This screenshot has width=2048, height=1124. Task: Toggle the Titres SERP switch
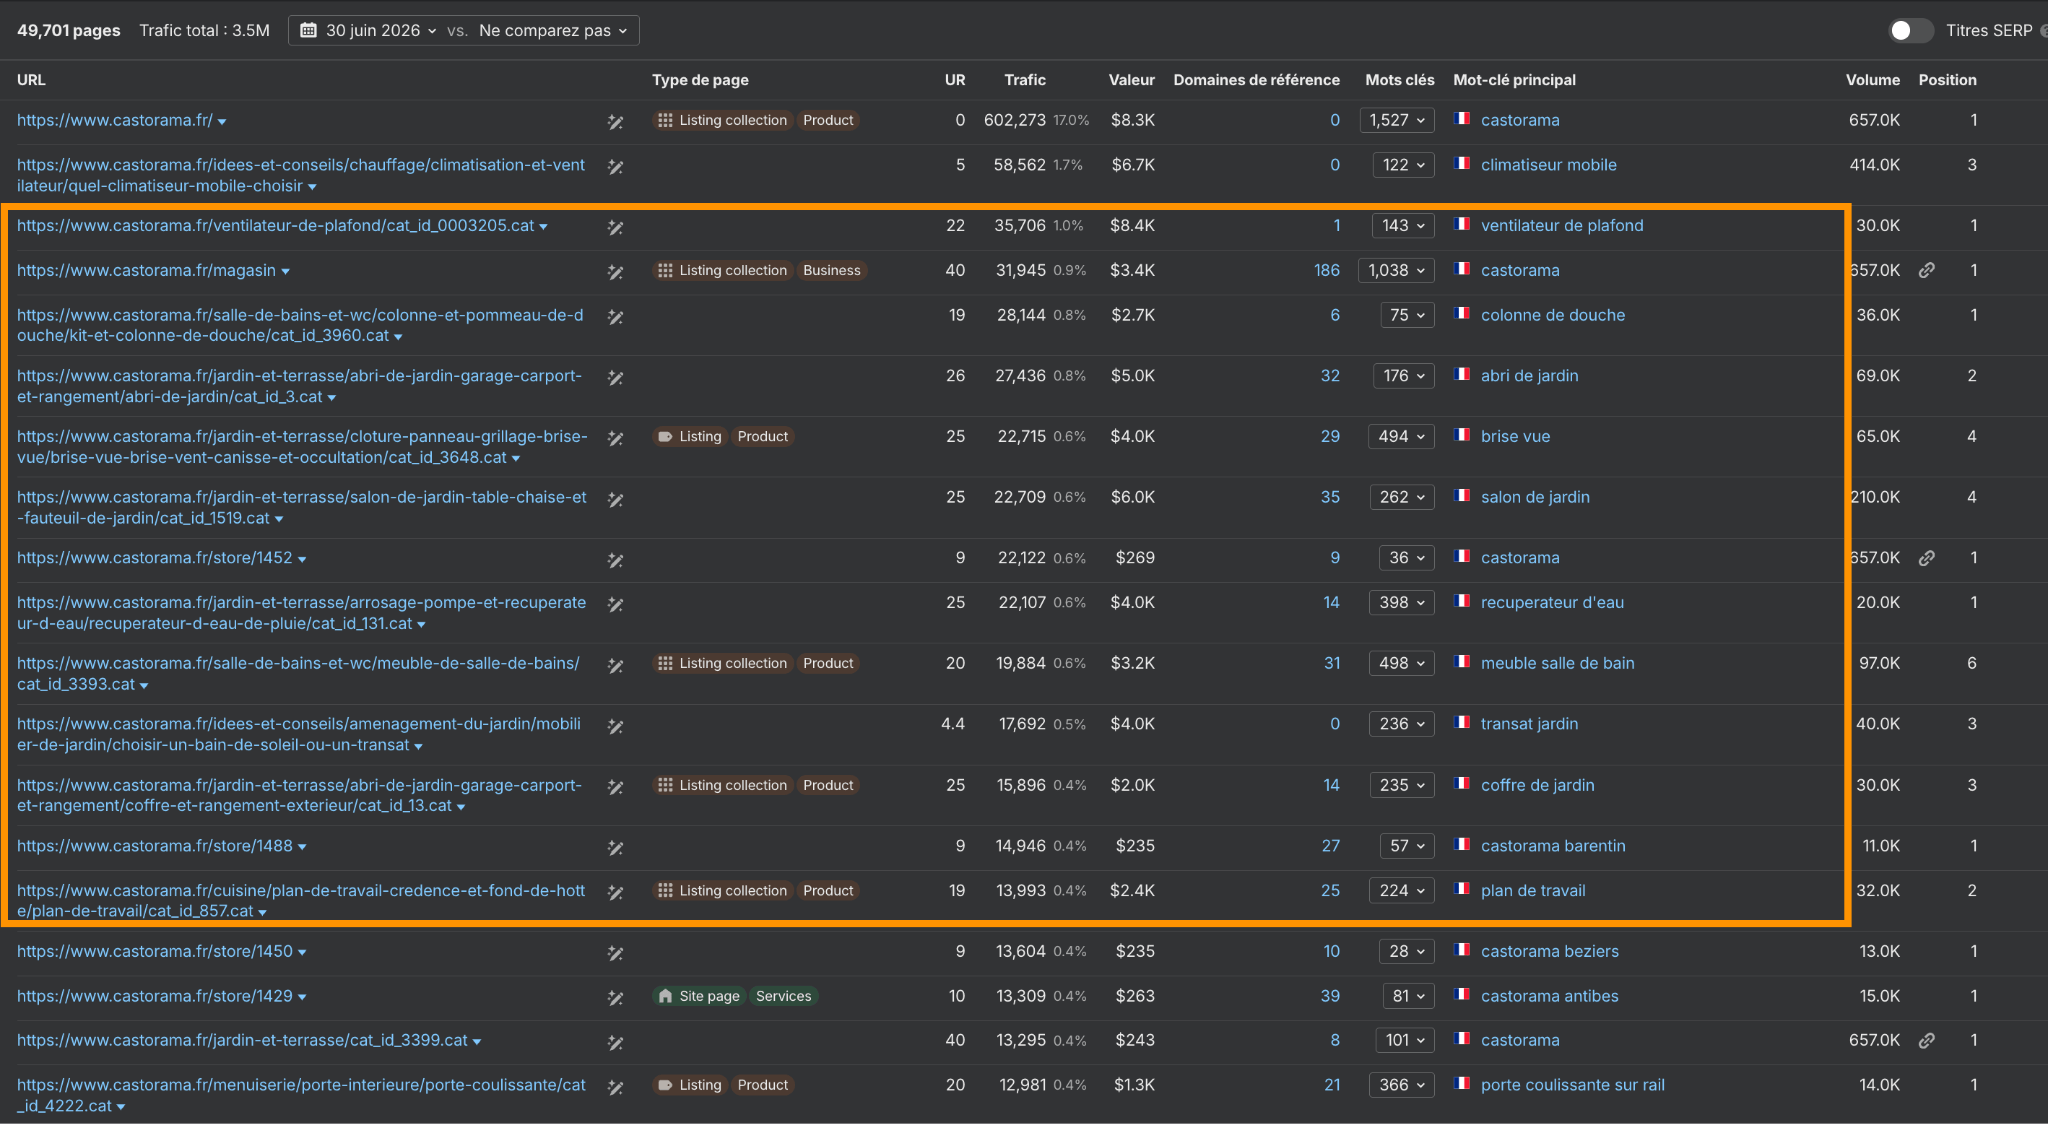click(1910, 30)
